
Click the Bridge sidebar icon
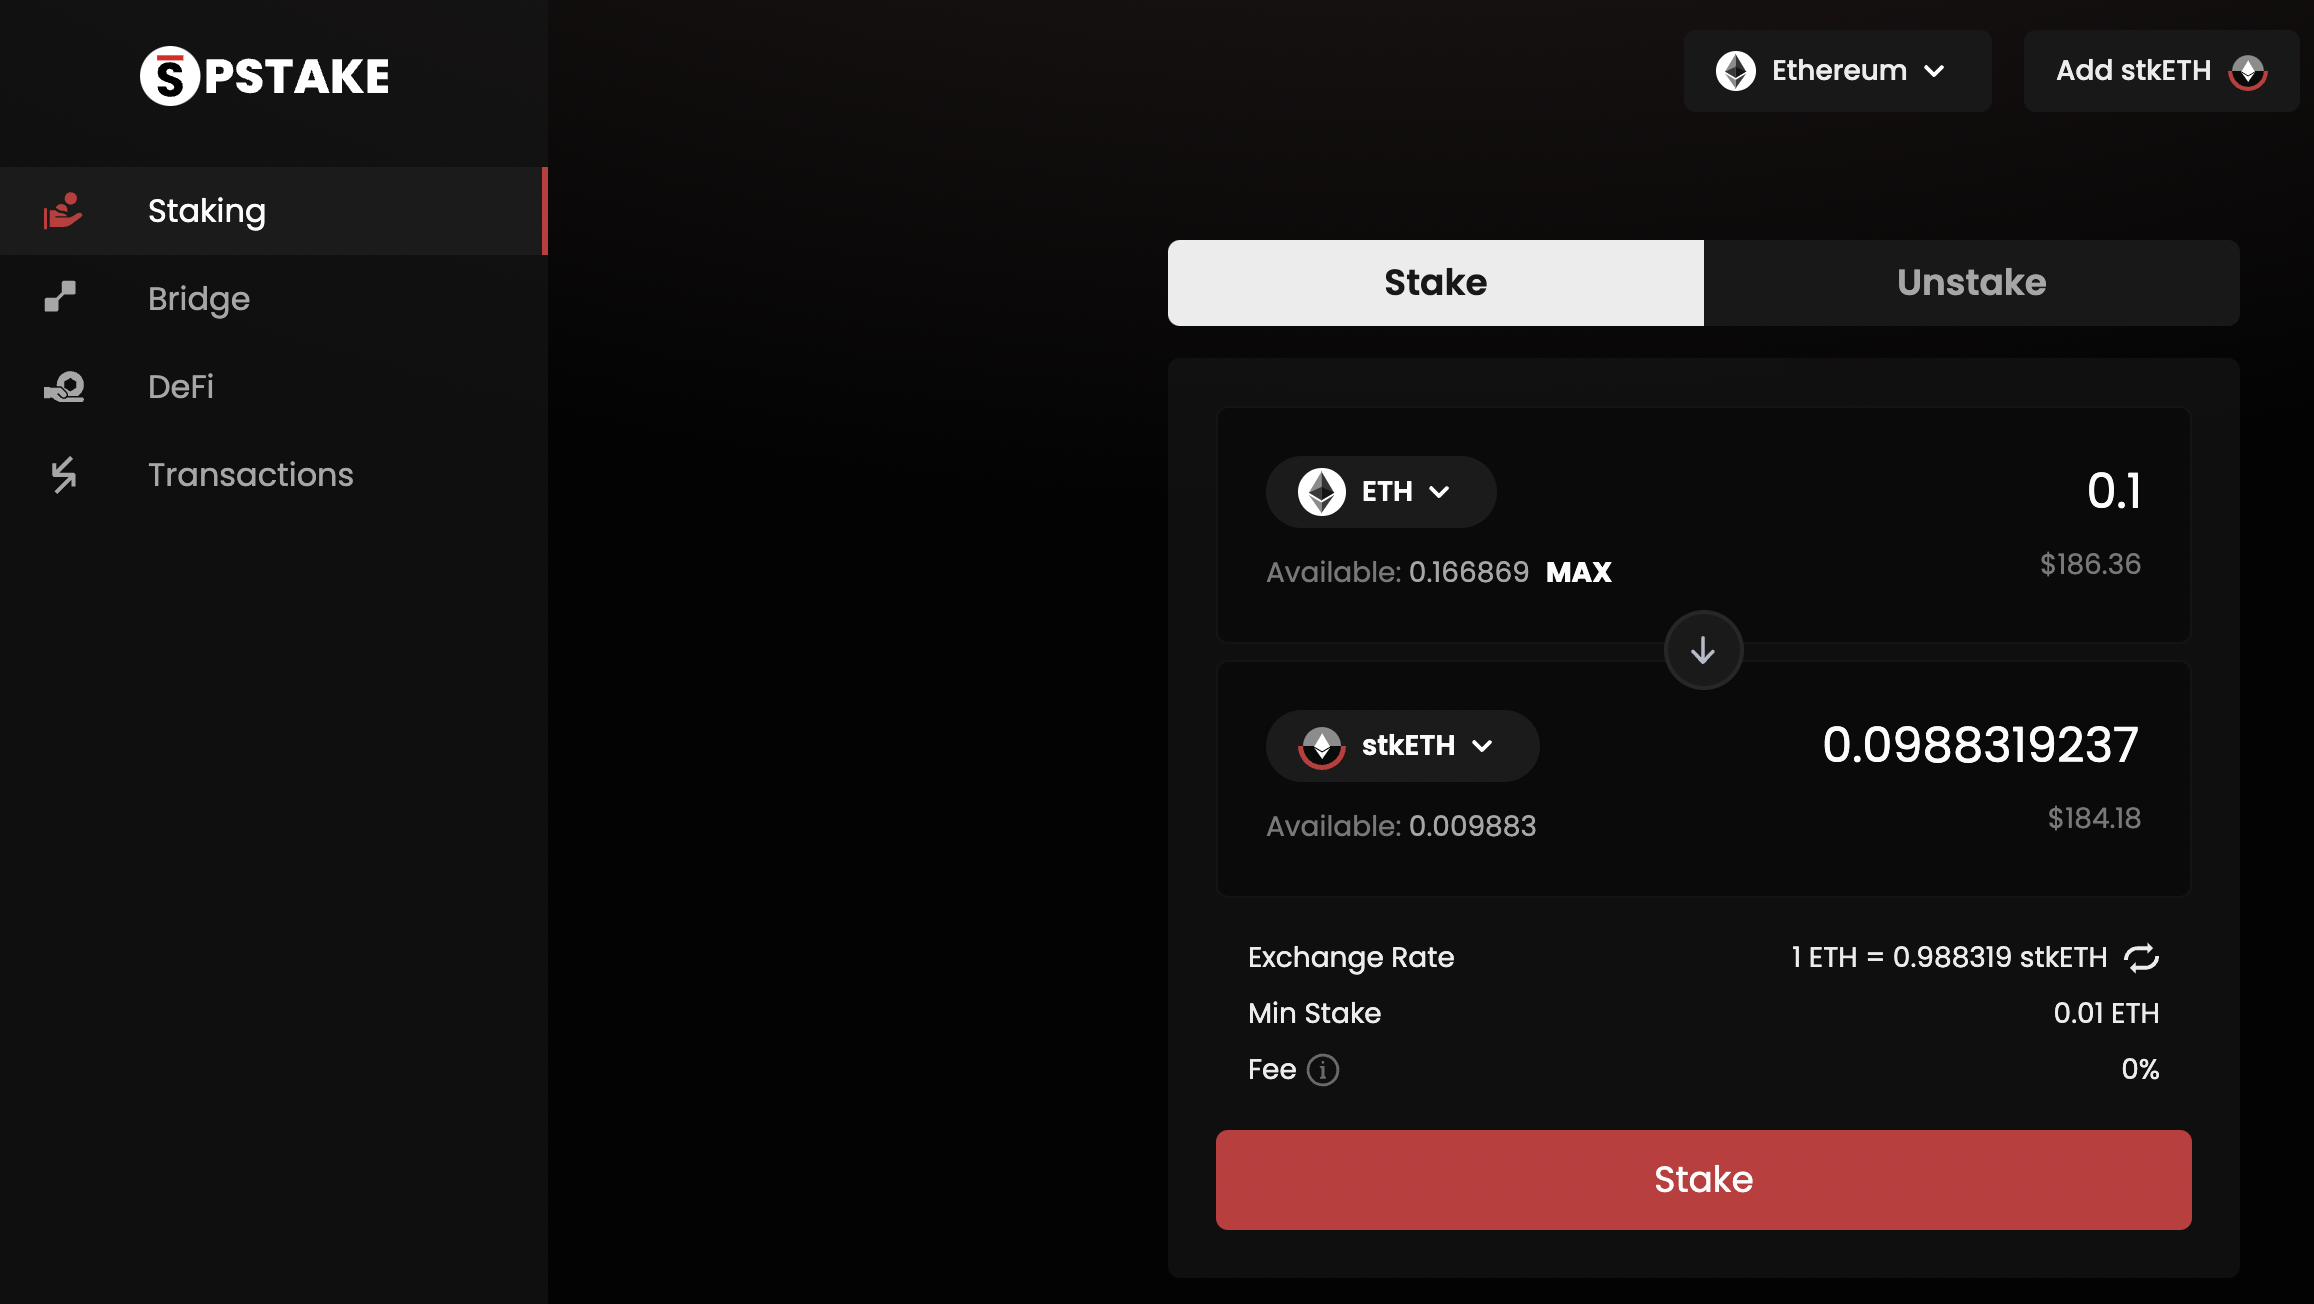59,297
